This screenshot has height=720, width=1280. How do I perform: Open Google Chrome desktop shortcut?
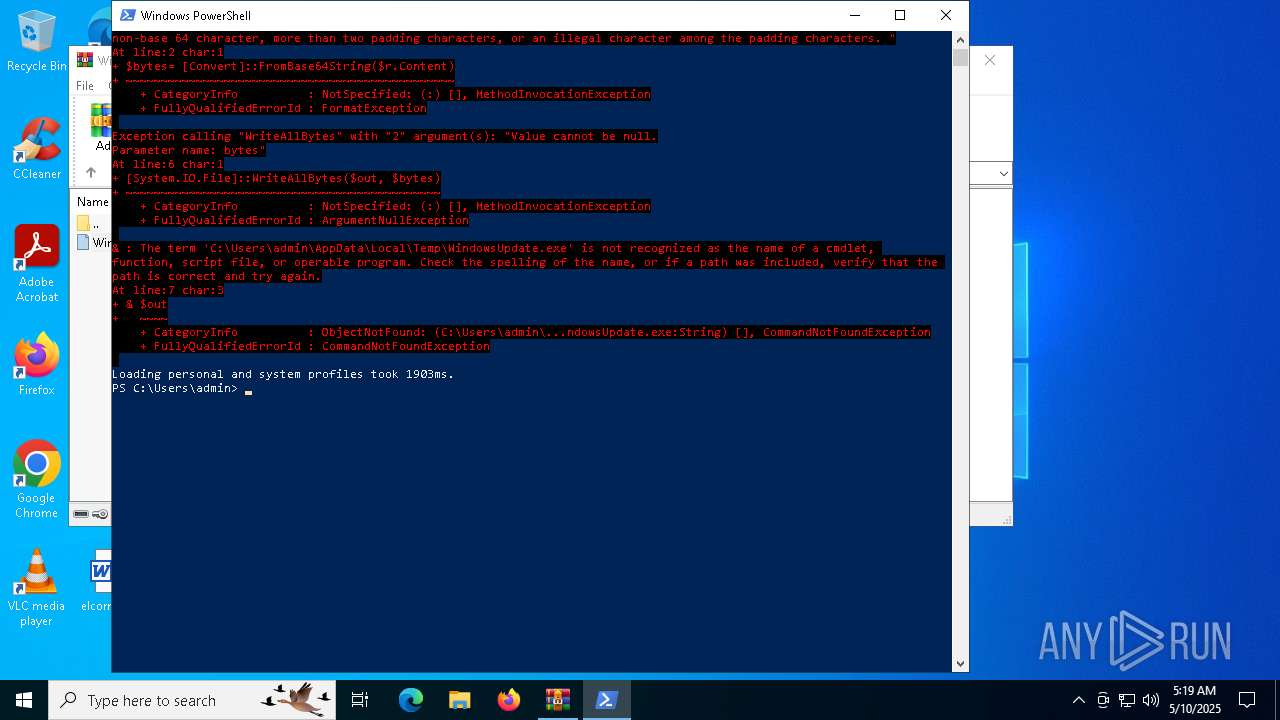tap(36, 480)
